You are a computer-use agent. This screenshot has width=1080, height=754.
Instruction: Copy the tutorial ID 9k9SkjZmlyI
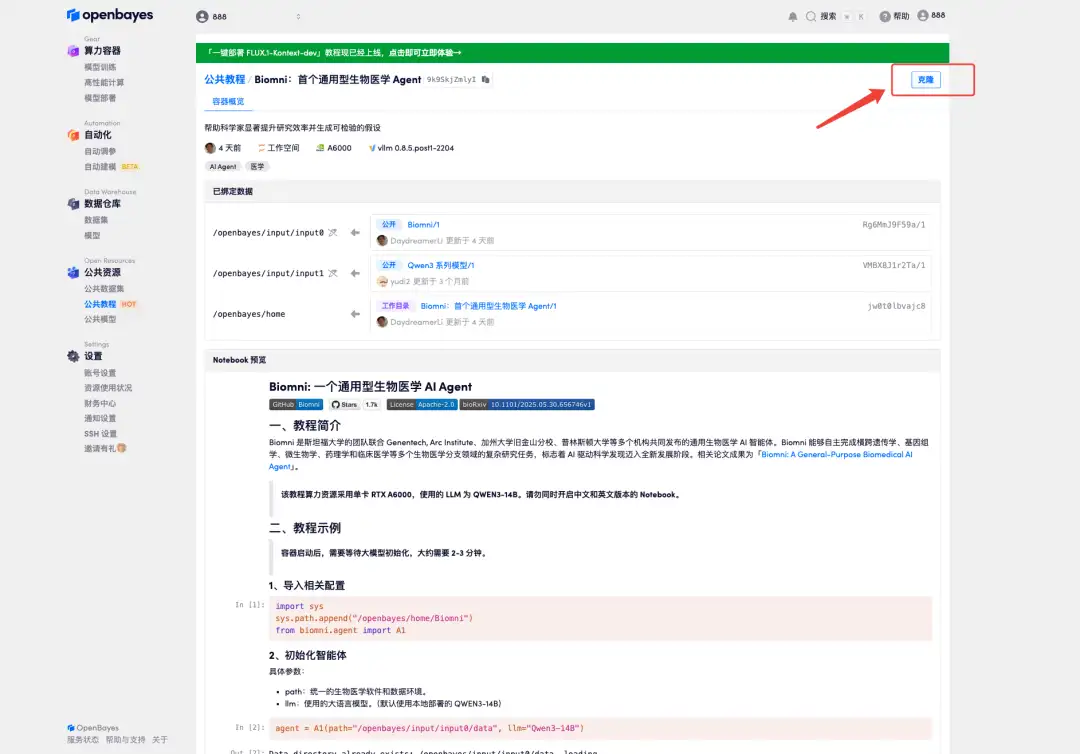pyautogui.click(x=486, y=79)
